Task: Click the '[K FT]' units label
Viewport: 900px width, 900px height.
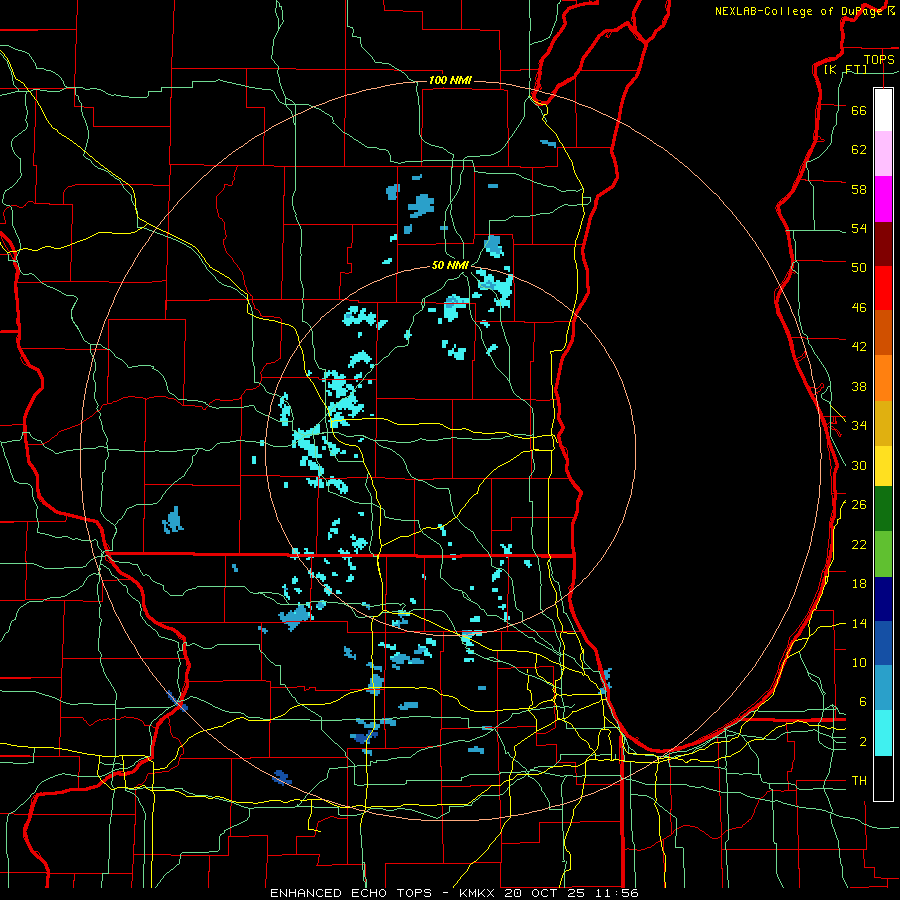Action: tap(846, 69)
